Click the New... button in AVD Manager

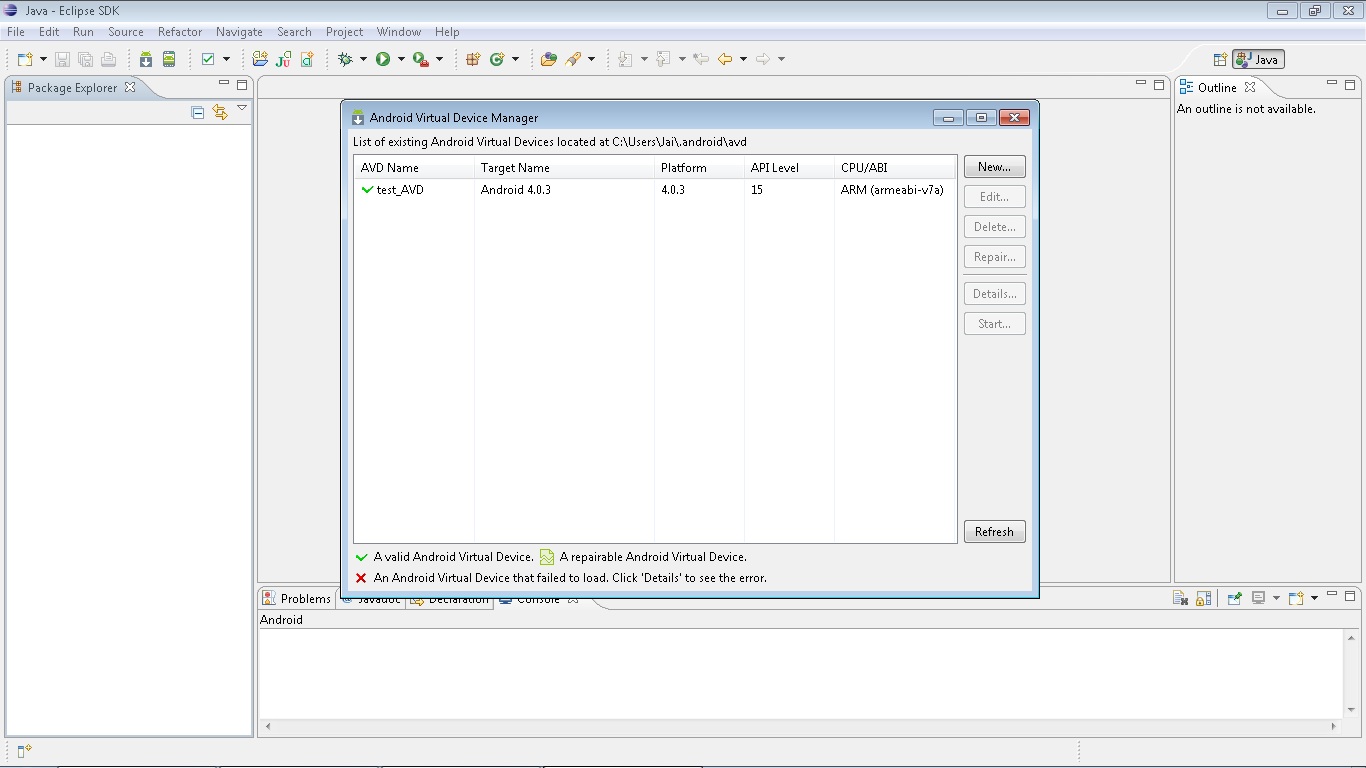(x=995, y=167)
